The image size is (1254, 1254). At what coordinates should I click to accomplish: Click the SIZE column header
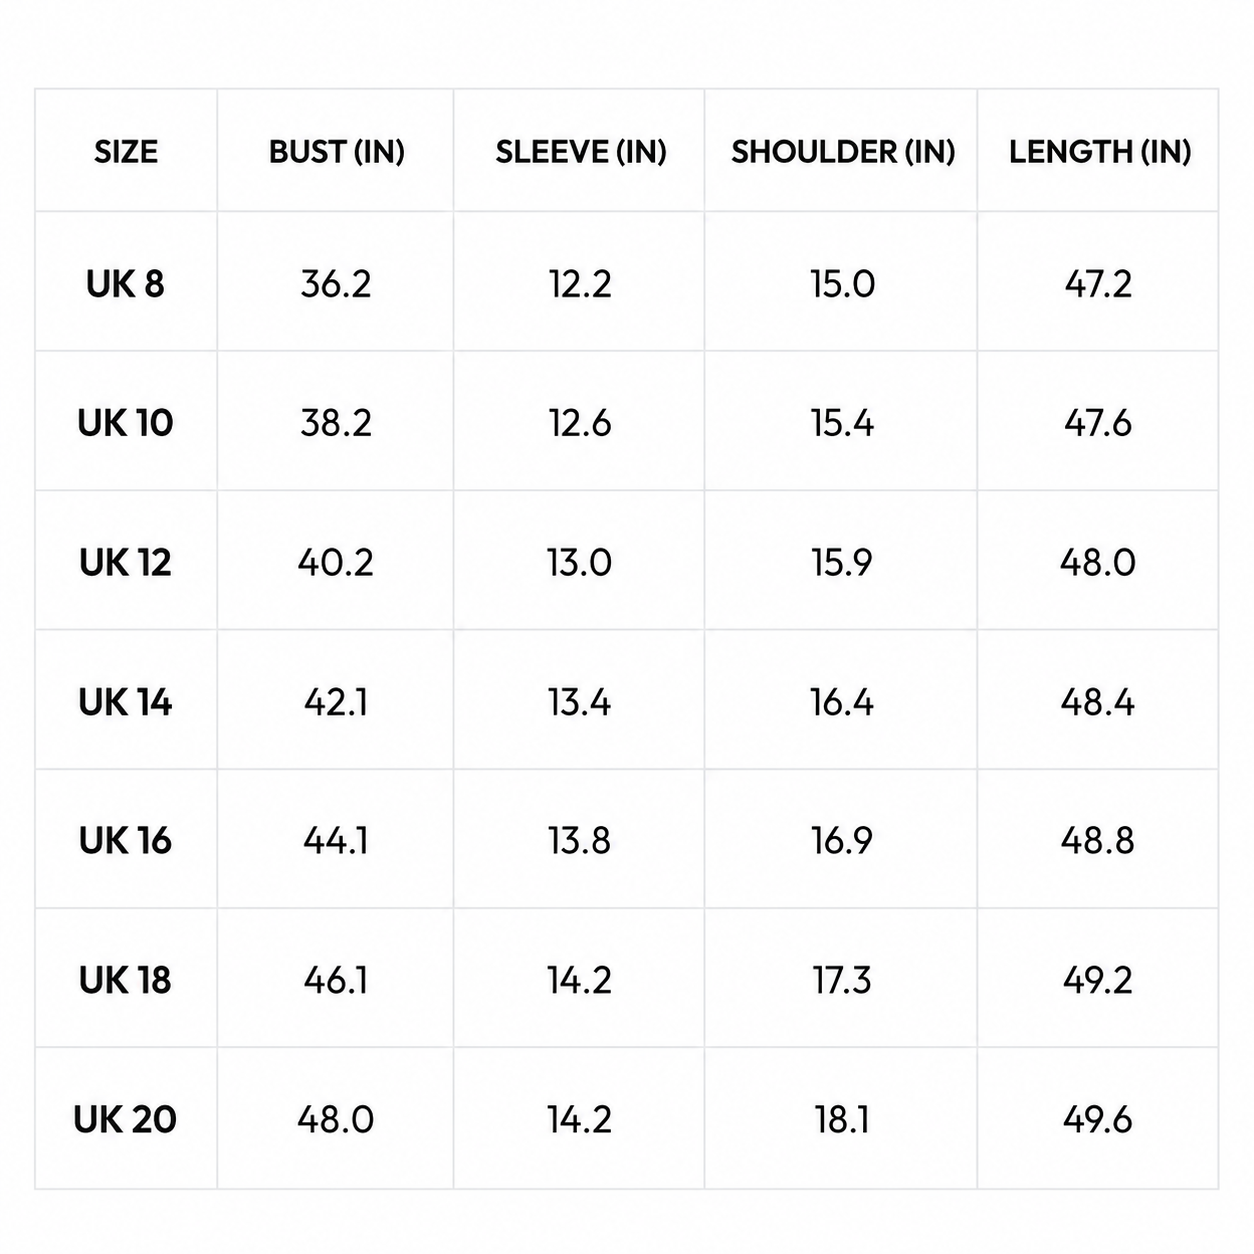[x=126, y=152]
